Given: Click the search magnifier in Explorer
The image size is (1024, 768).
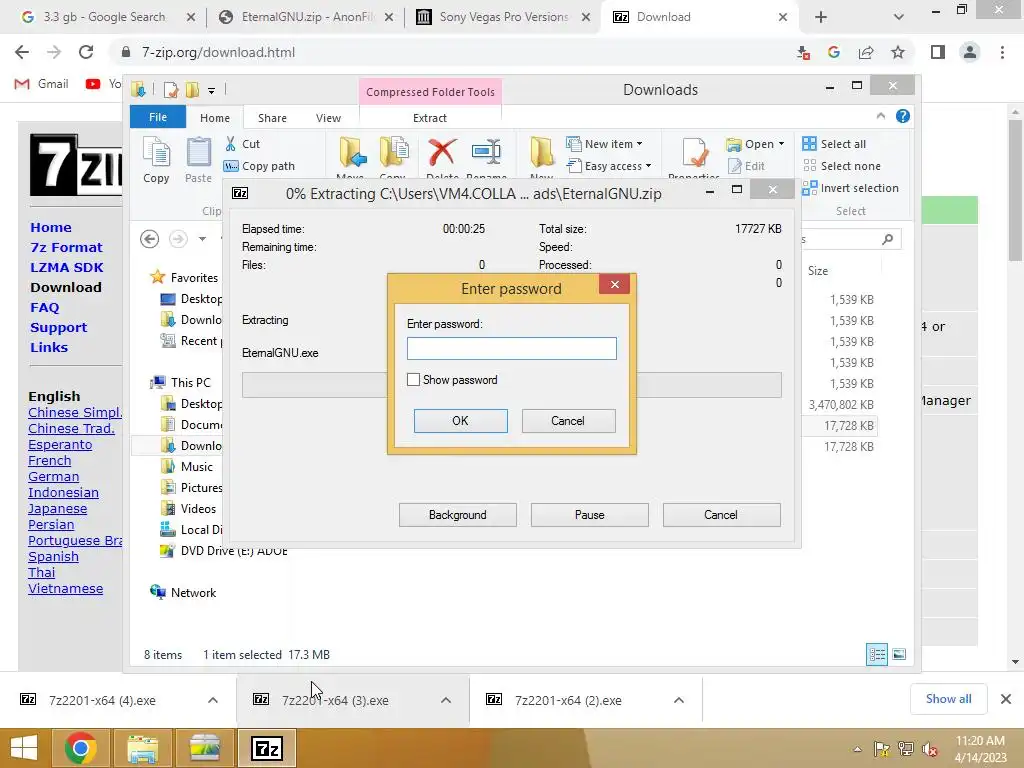Looking at the screenshot, I should pyautogui.click(x=888, y=240).
